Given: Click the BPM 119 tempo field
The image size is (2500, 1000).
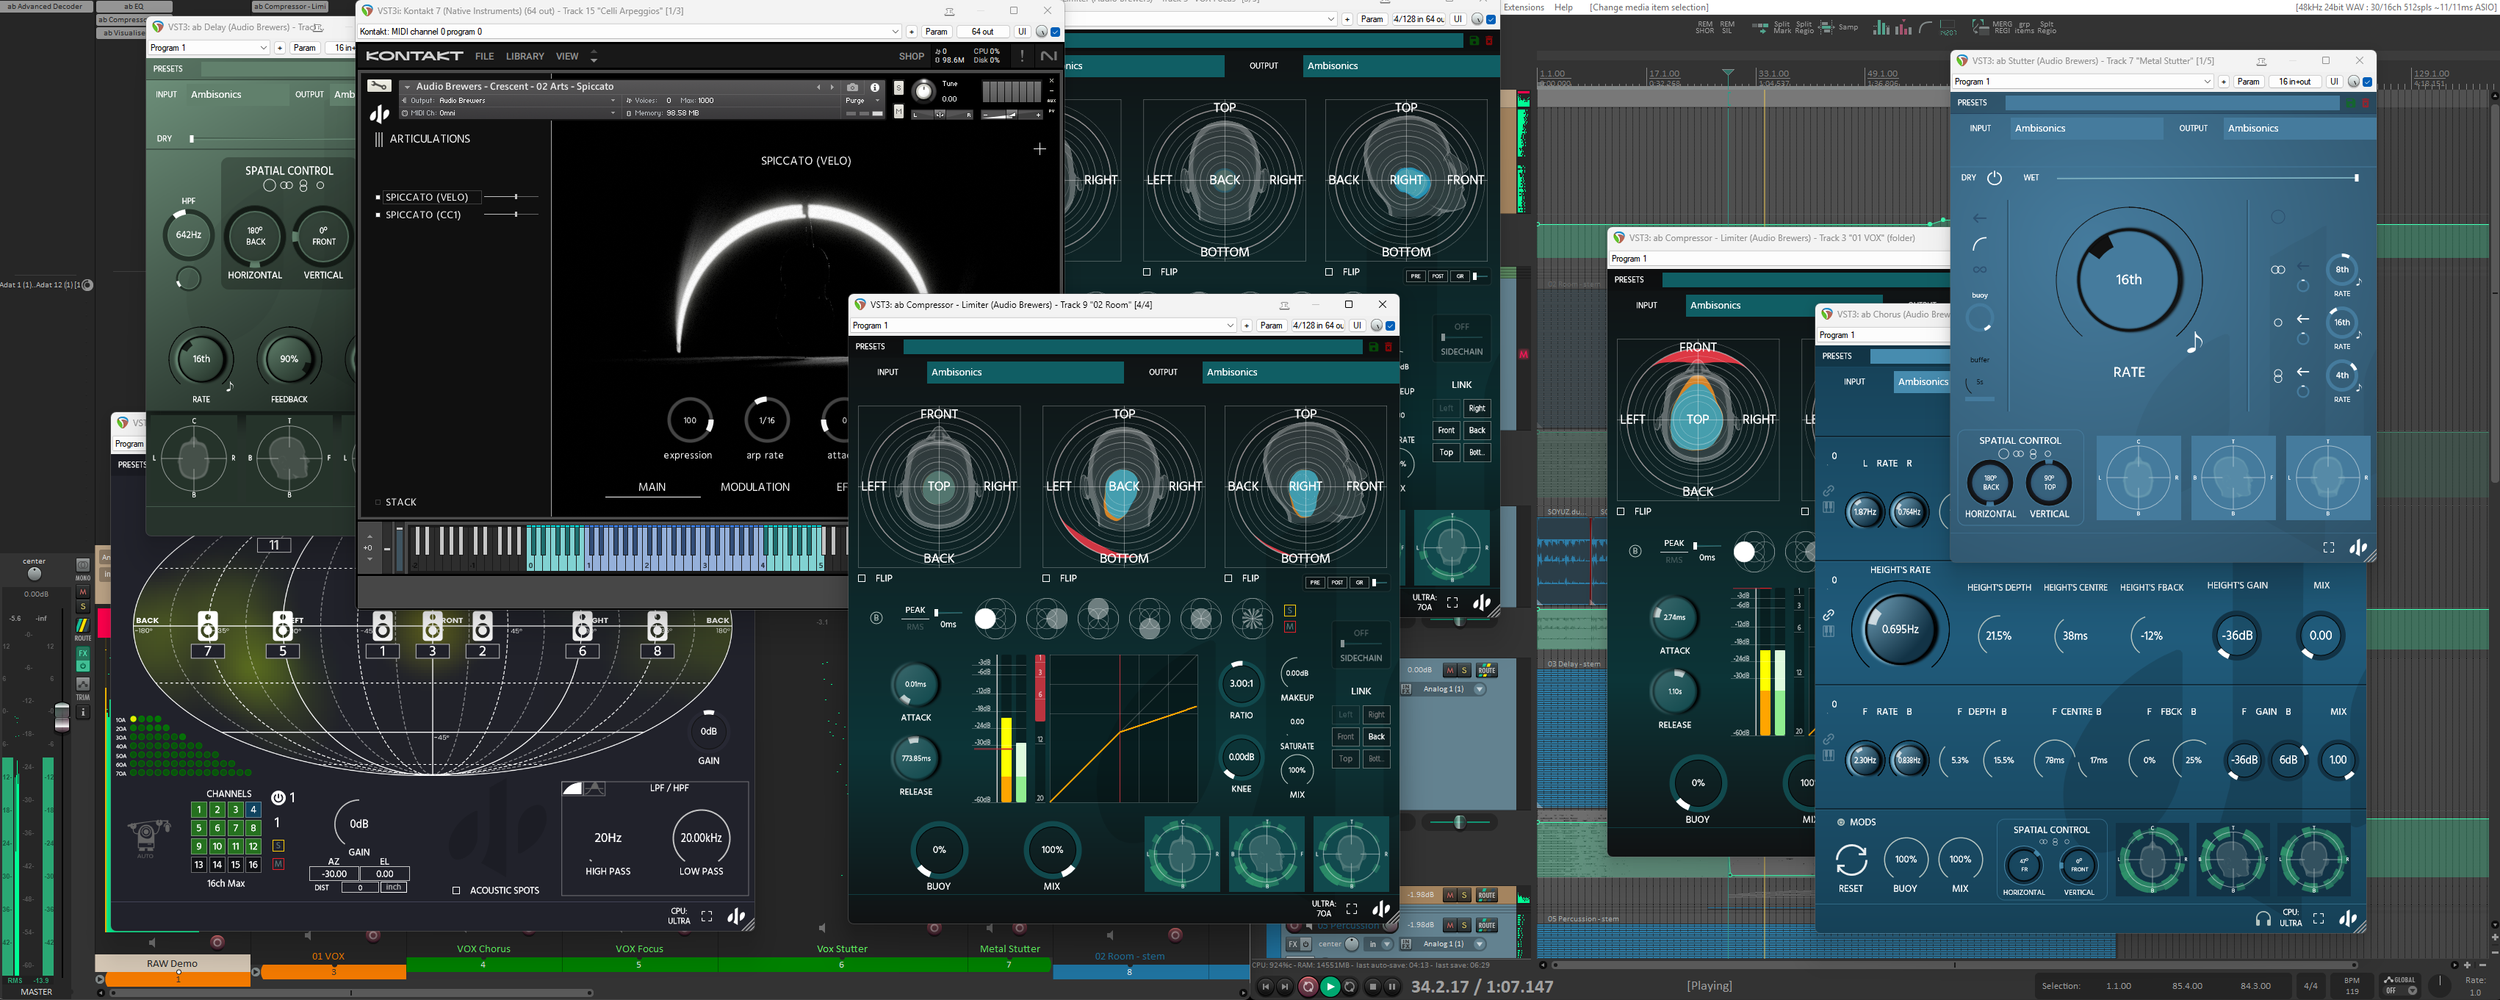Looking at the screenshot, I should (2352, 987).
